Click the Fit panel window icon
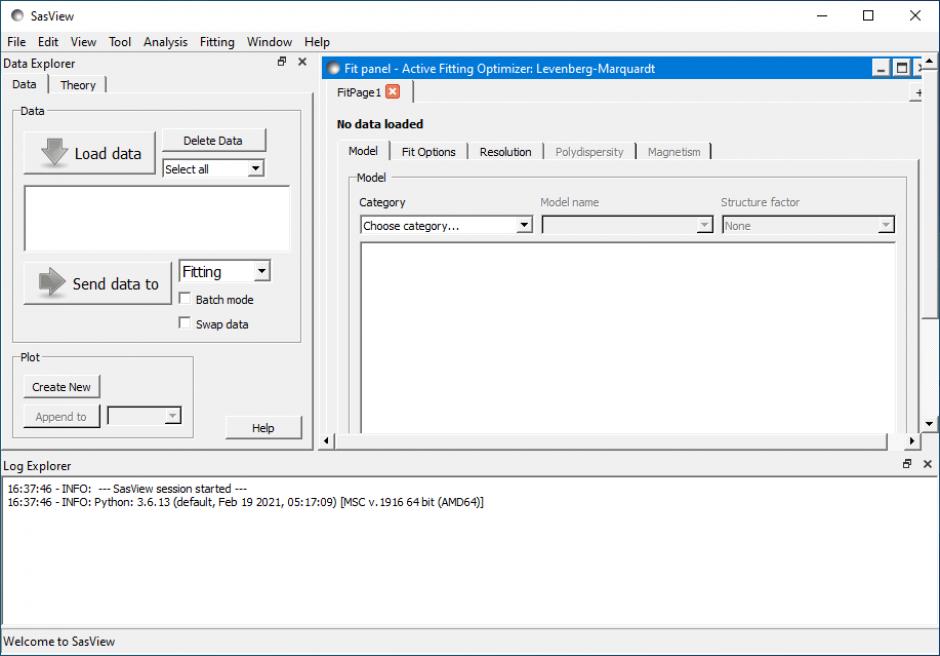Image resolution: width=940 pixels, height=656 pixels. (334, 68)
